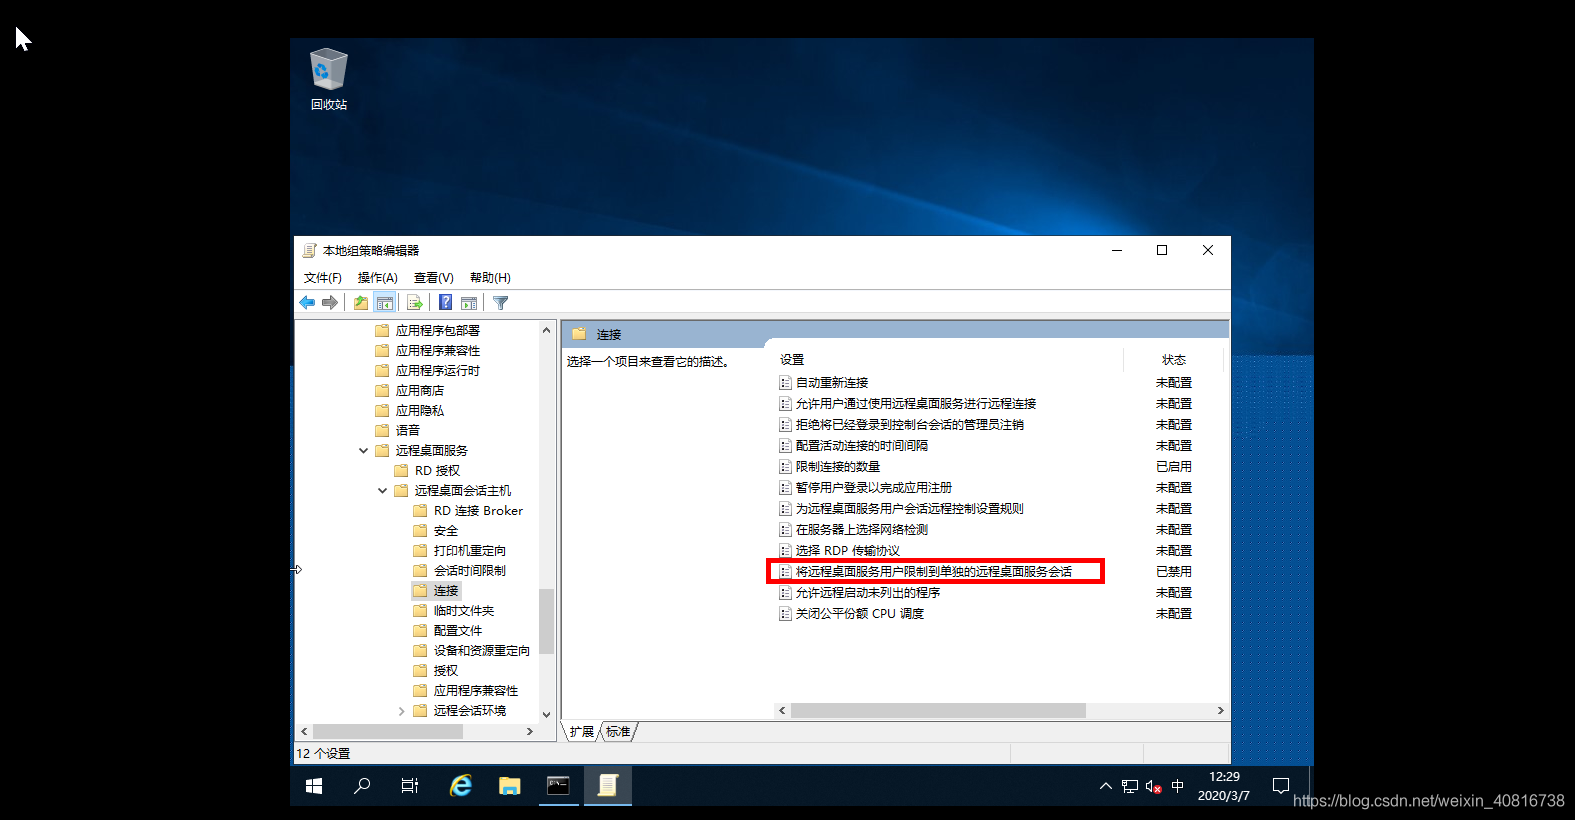This screenshot has height=820, width=1575.
Task: Toggle the Show/Hide Console Tree icon
Action: (x=385, y=303)
